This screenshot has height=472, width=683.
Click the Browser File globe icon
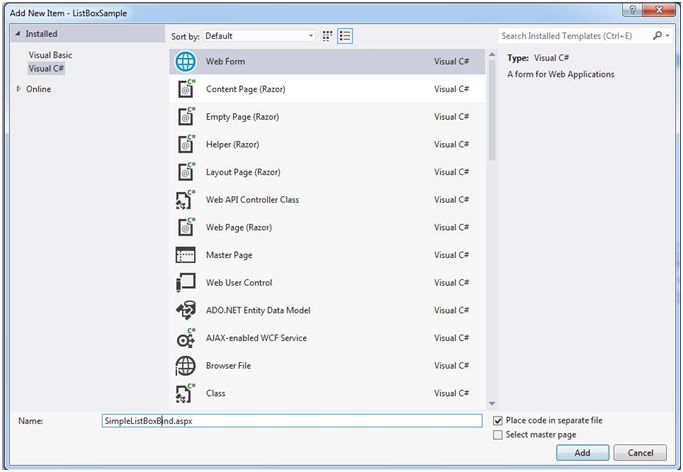pyautogui.click(x=186, y=366)
